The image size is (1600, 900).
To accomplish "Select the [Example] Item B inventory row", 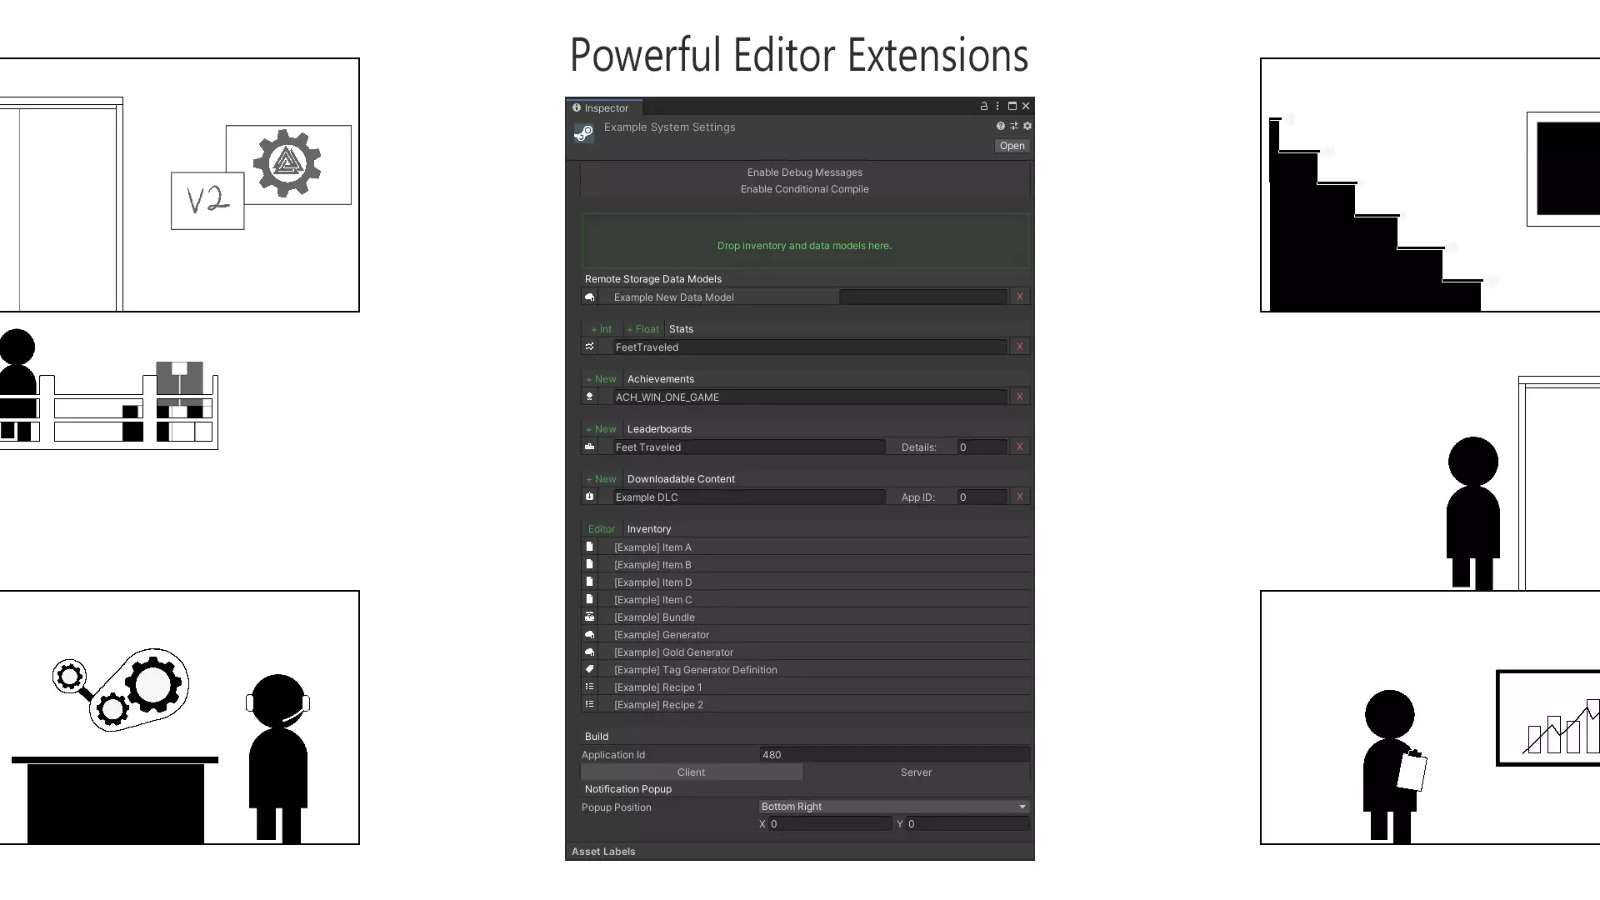I will pos(805,565).
